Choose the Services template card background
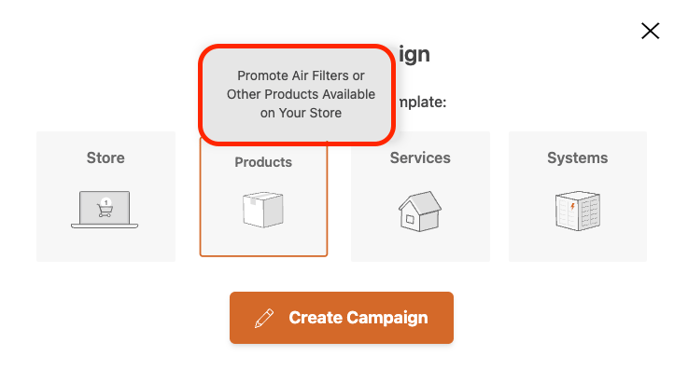 [420, 197]
